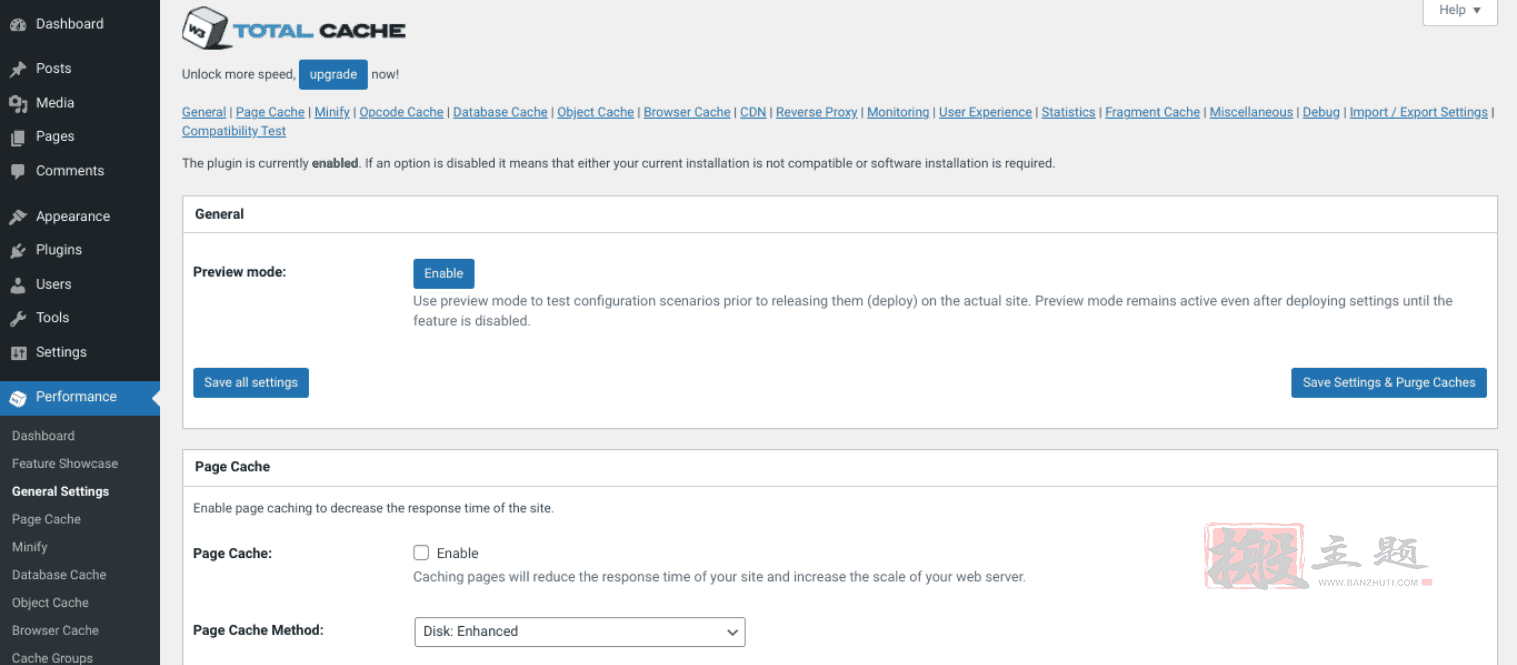This screenshot has height=665, width=1517.
Task: Open Object Cache submenu item
Action: tap(50, 604)
